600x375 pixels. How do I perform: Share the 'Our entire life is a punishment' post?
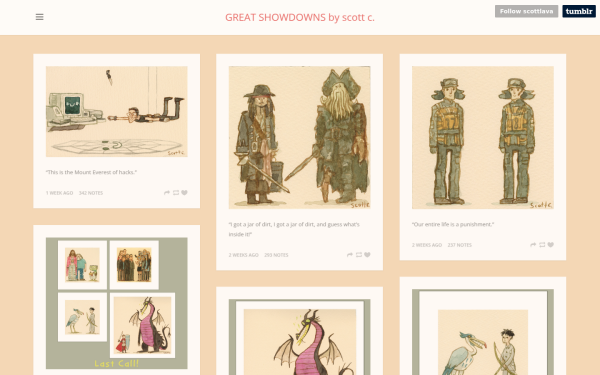[x=533, y=245]
